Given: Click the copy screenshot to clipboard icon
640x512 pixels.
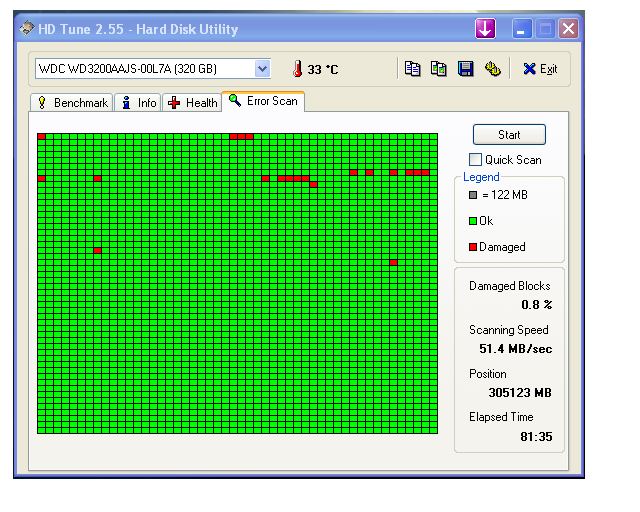Looking at the screenshot, I should (x=439, y=69).
